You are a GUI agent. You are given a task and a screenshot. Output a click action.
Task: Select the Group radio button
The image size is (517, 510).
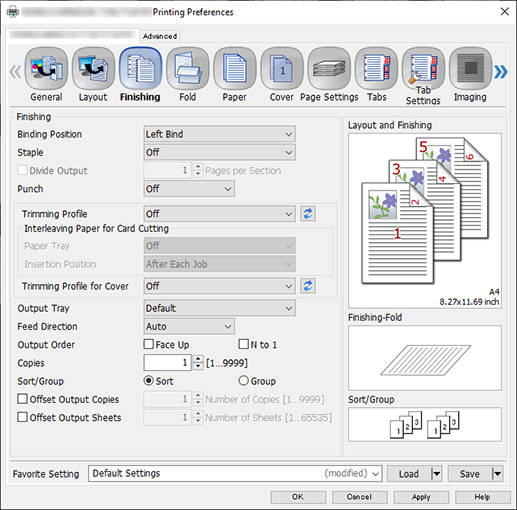click(243, 380)
